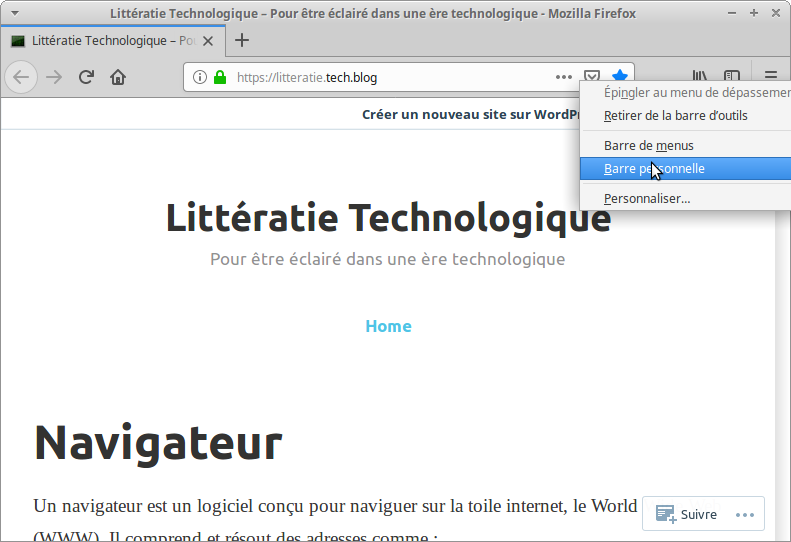Click the Forward navigation arrow
Image resolution: width=791 pixels, height=542 pixels.
tap(54, 77)
